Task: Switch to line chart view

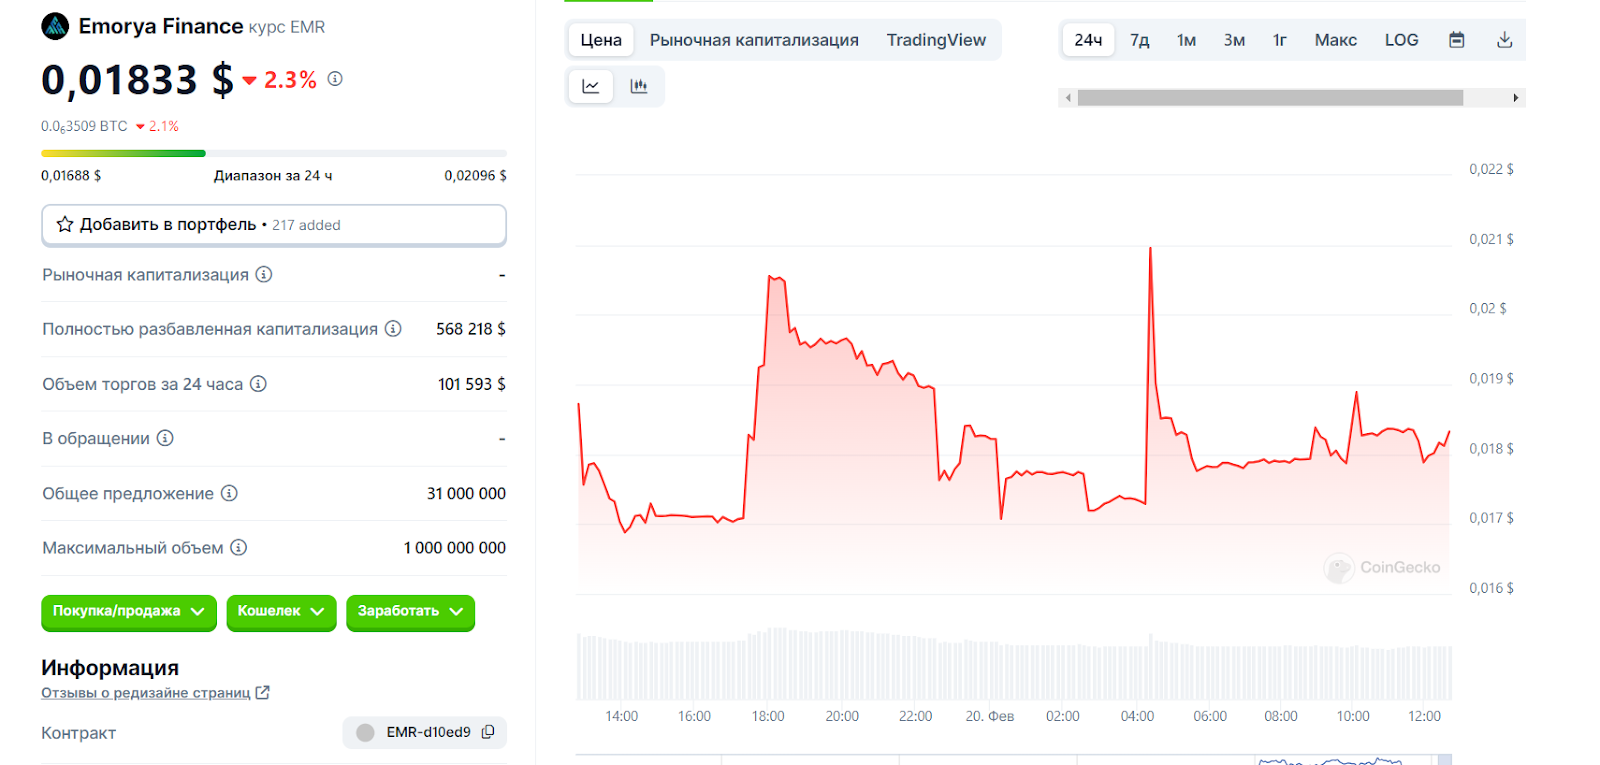Action: (591, 86)
